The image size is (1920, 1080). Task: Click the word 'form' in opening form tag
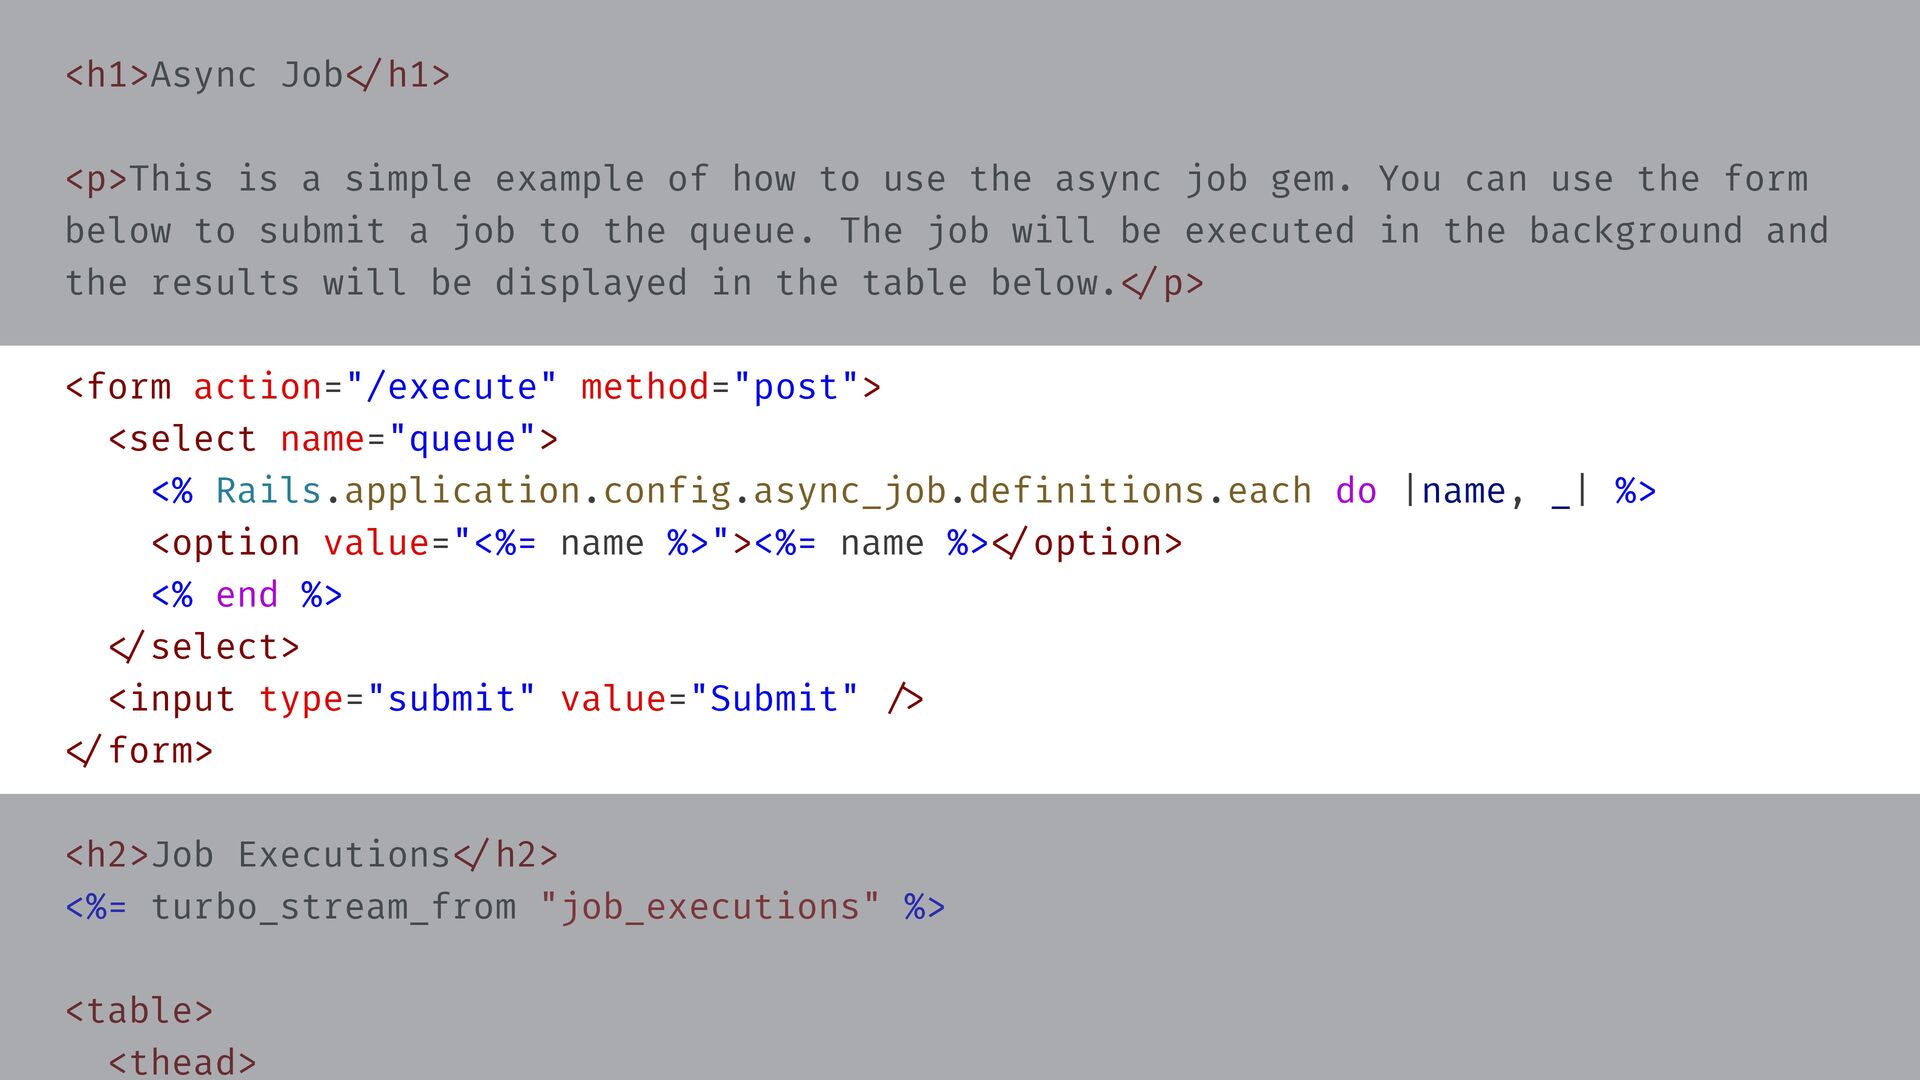(x=128, y=387)
